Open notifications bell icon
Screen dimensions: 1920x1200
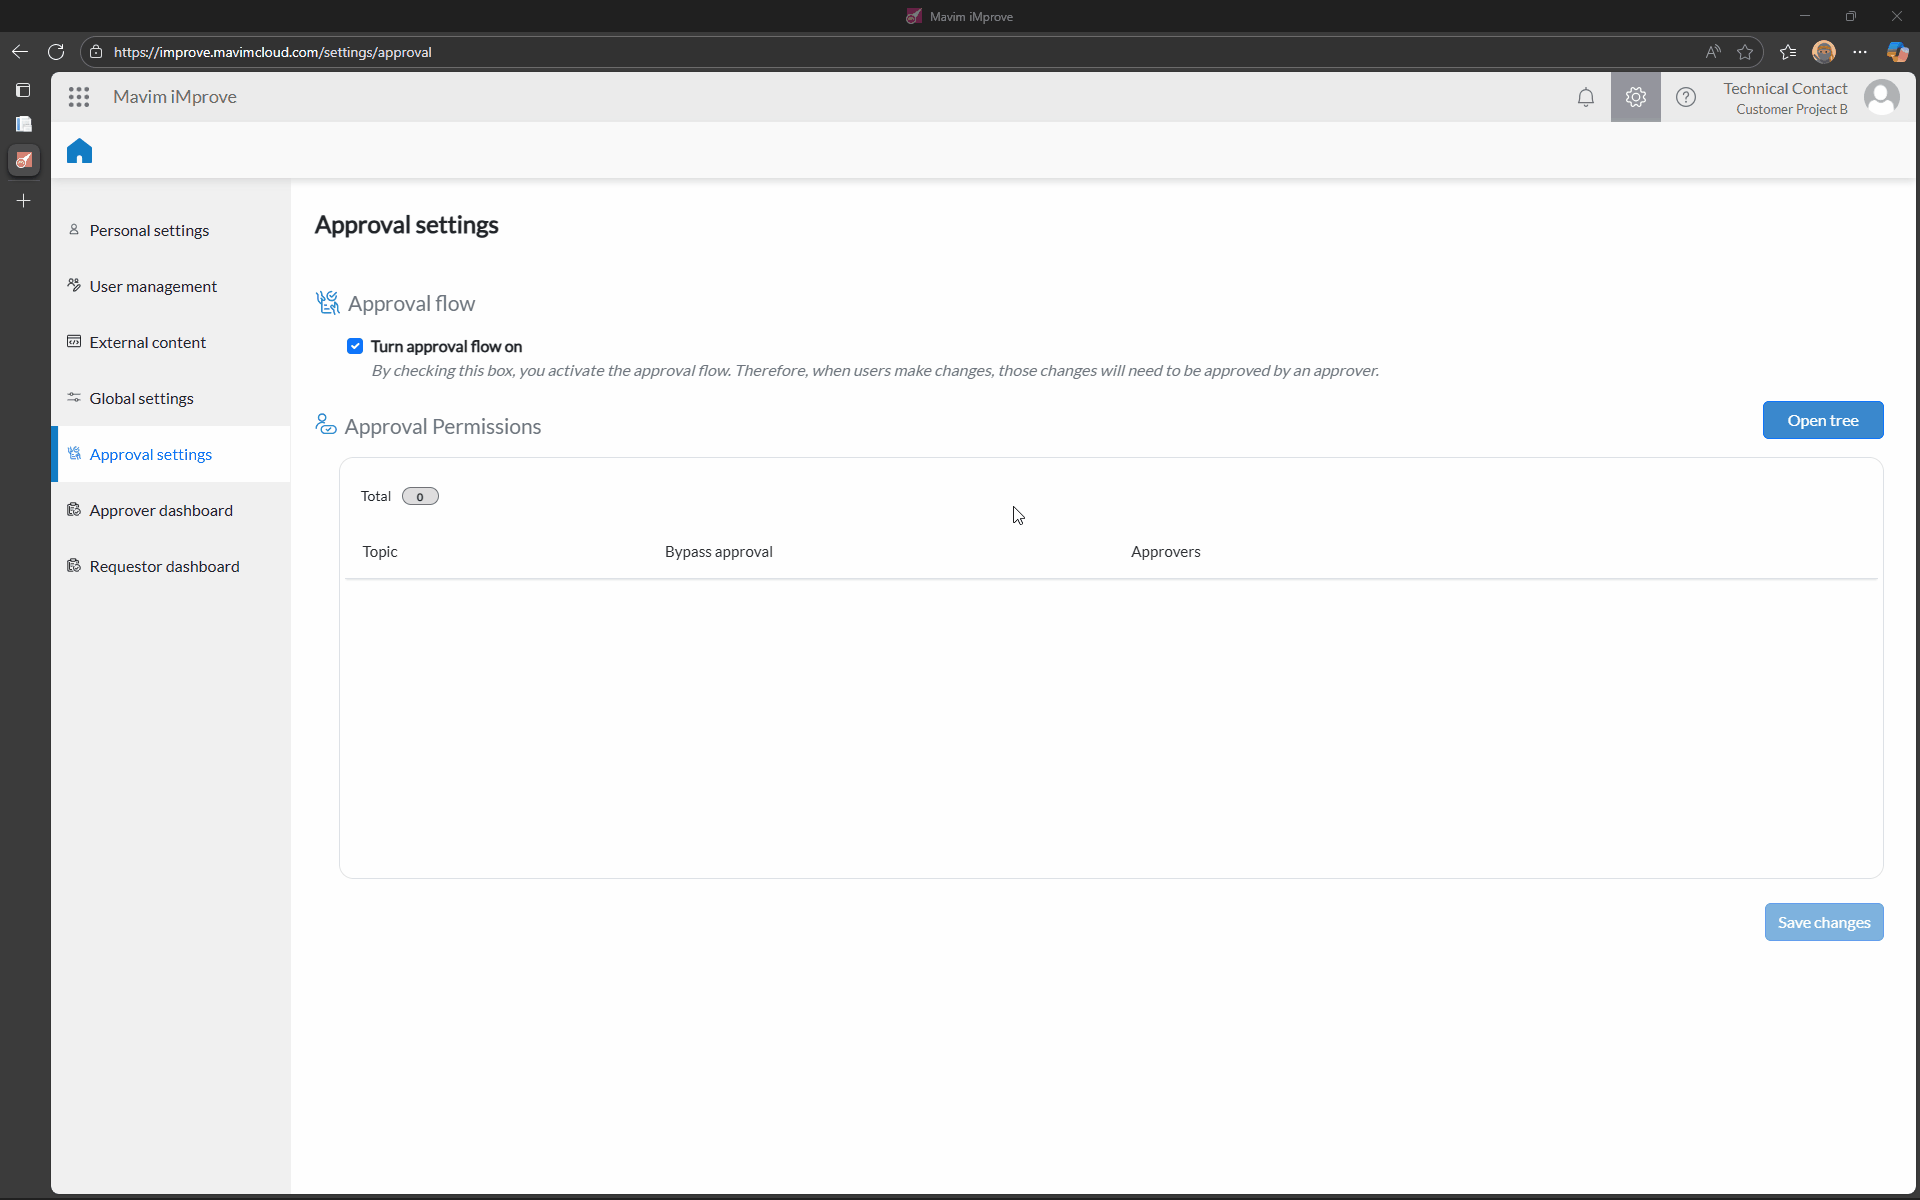click(x=1585, y=97)
